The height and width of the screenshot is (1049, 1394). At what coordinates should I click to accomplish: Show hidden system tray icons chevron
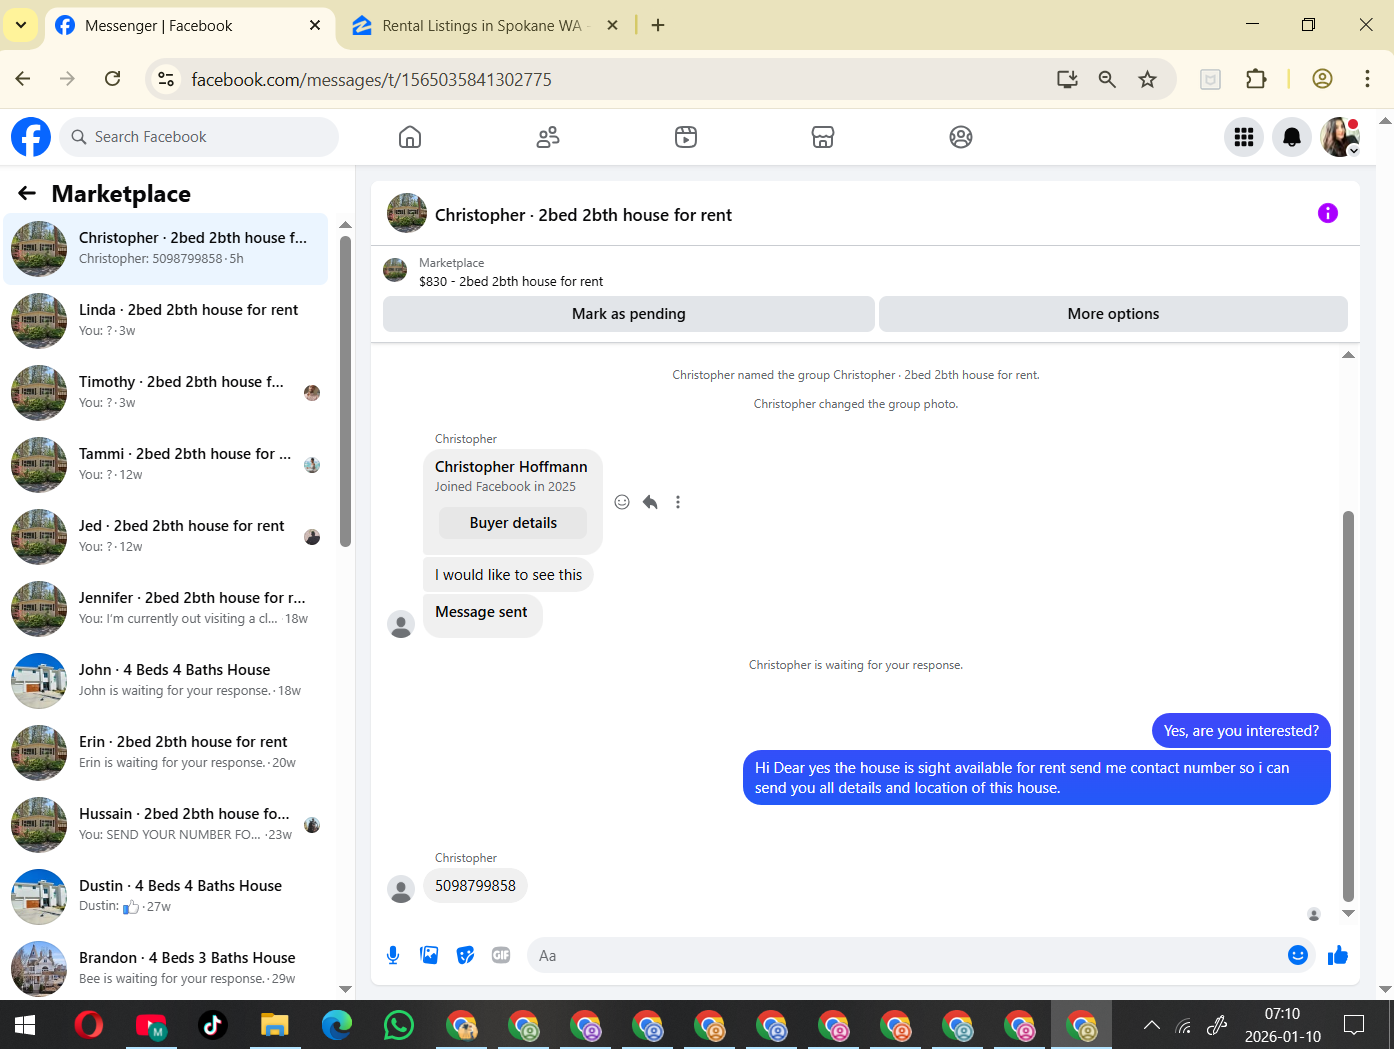pos(1152,1025)
